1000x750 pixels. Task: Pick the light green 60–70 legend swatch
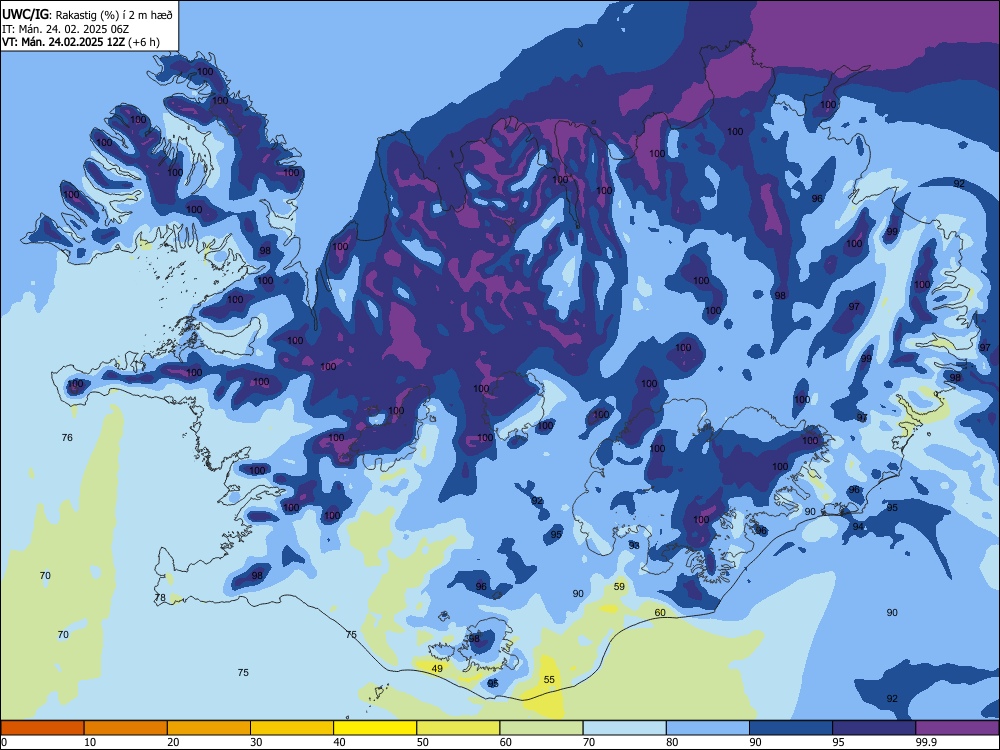coord(541,728)
